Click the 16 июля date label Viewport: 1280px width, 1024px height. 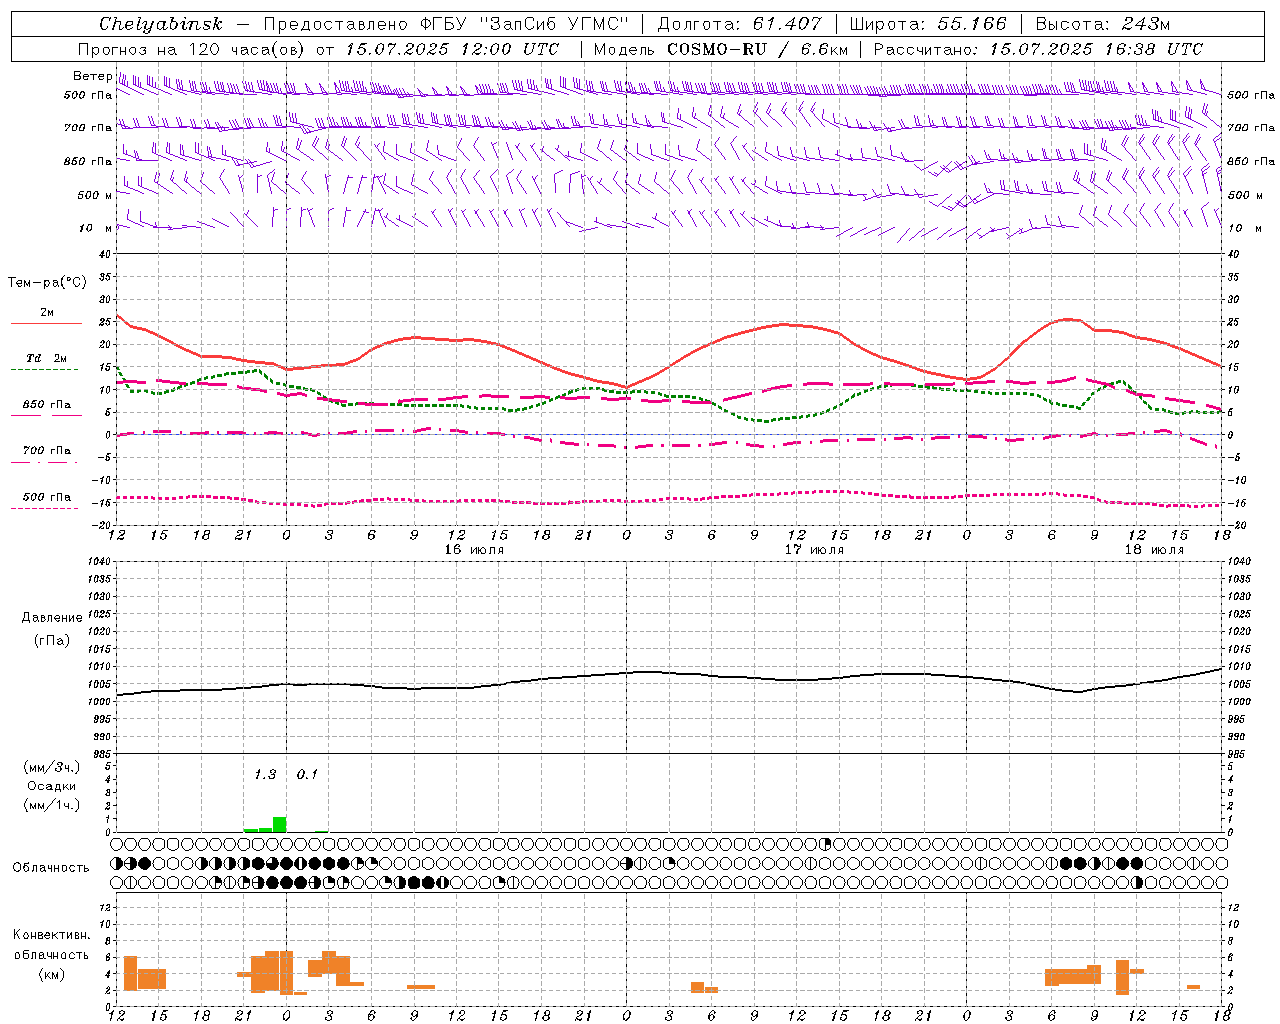pos(474,550)
